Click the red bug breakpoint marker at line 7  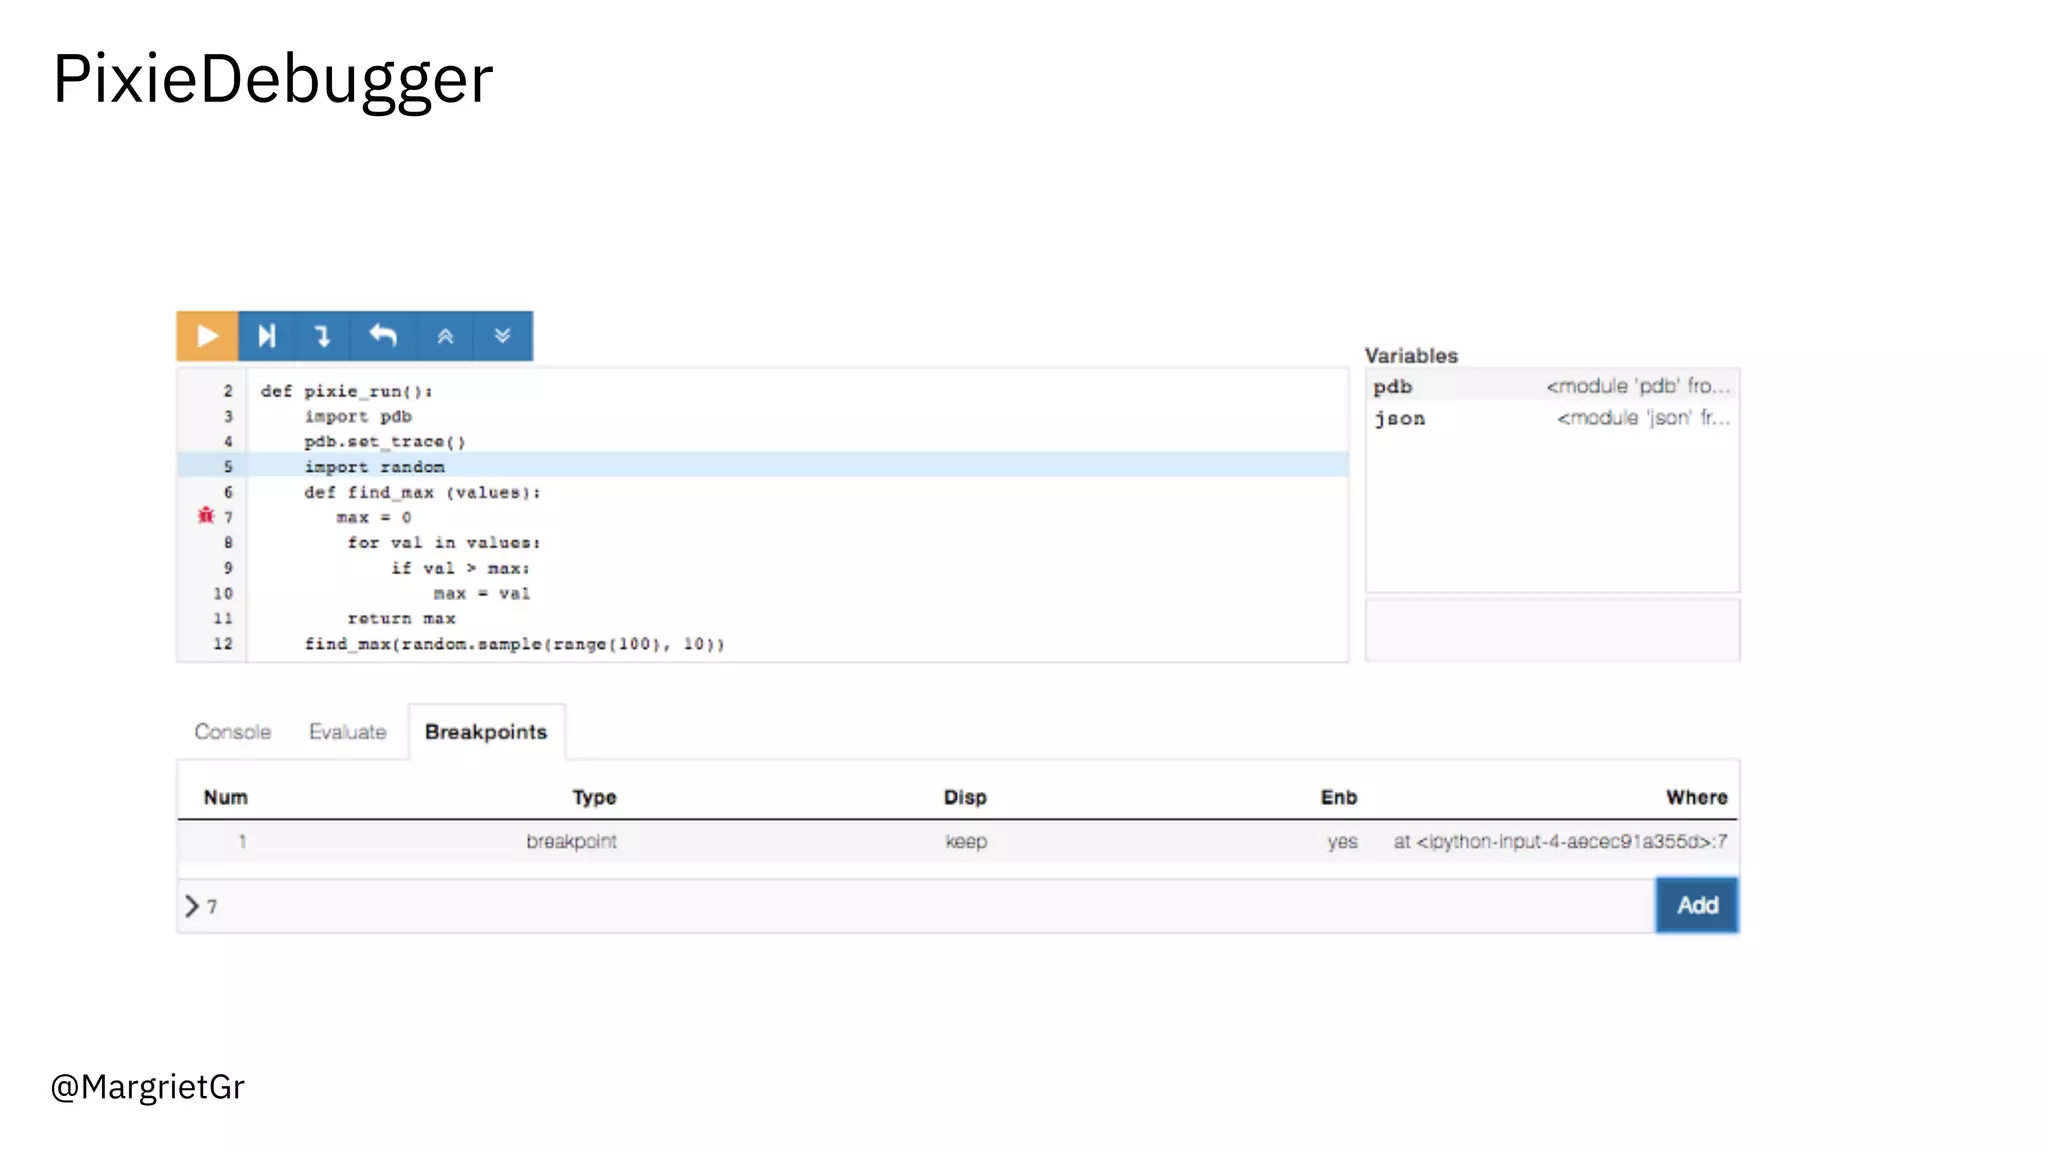[206, 516]
